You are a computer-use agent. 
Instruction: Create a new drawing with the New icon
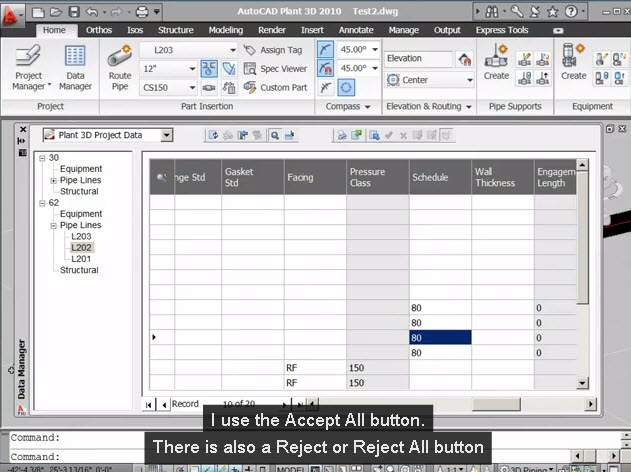[38, 12]
